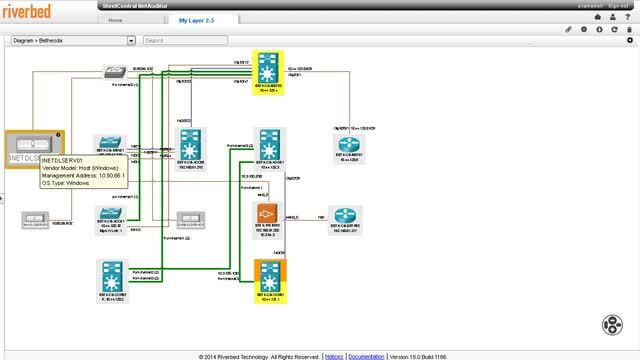This screenshot has height=360, width=640.
Task: Expand the collapsed left side panel arrow
Action: 2,199
